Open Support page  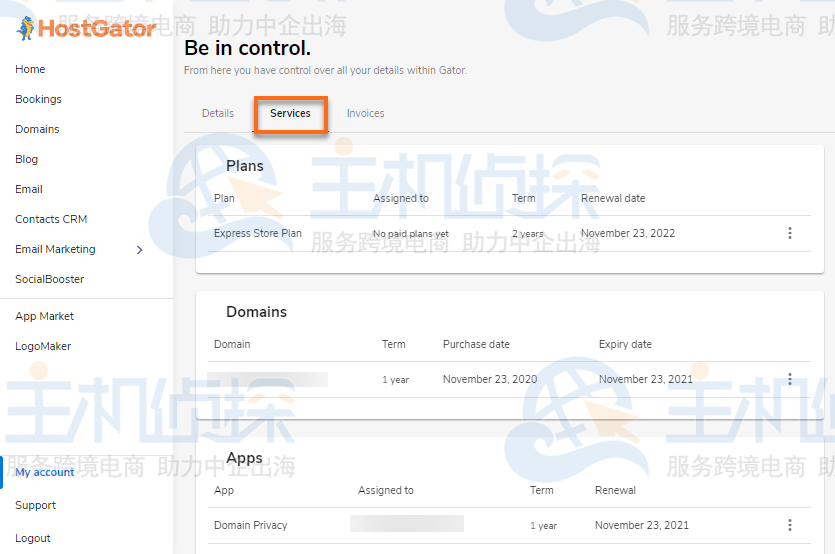36,506
